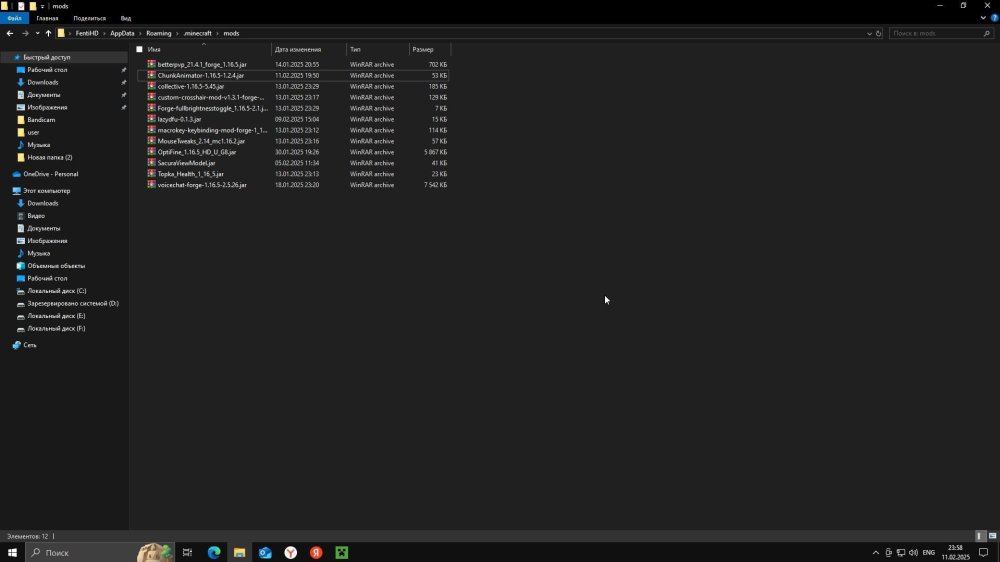1000x562 pixels.
Task: Click the search magnifier icon
Action: (x=987, y=33)
